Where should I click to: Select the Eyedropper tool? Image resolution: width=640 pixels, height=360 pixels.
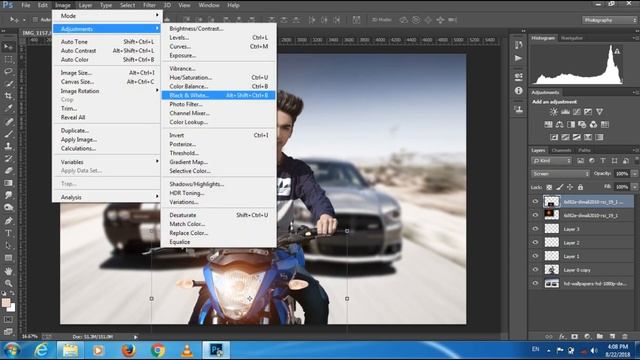(8, 109)
